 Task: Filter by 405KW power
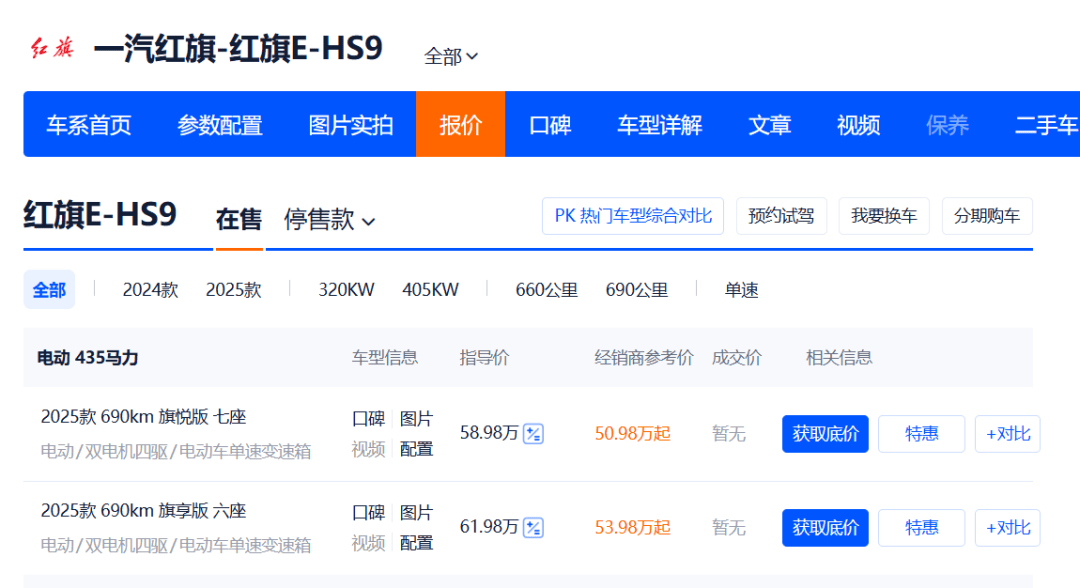point(430,290)
